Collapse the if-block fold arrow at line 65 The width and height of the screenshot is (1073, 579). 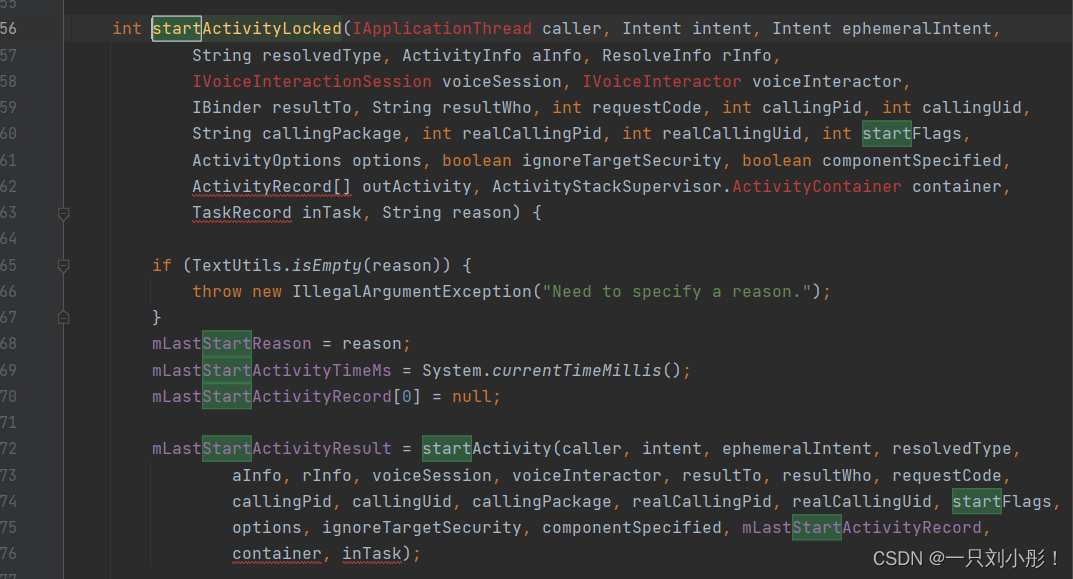[62, 266]
